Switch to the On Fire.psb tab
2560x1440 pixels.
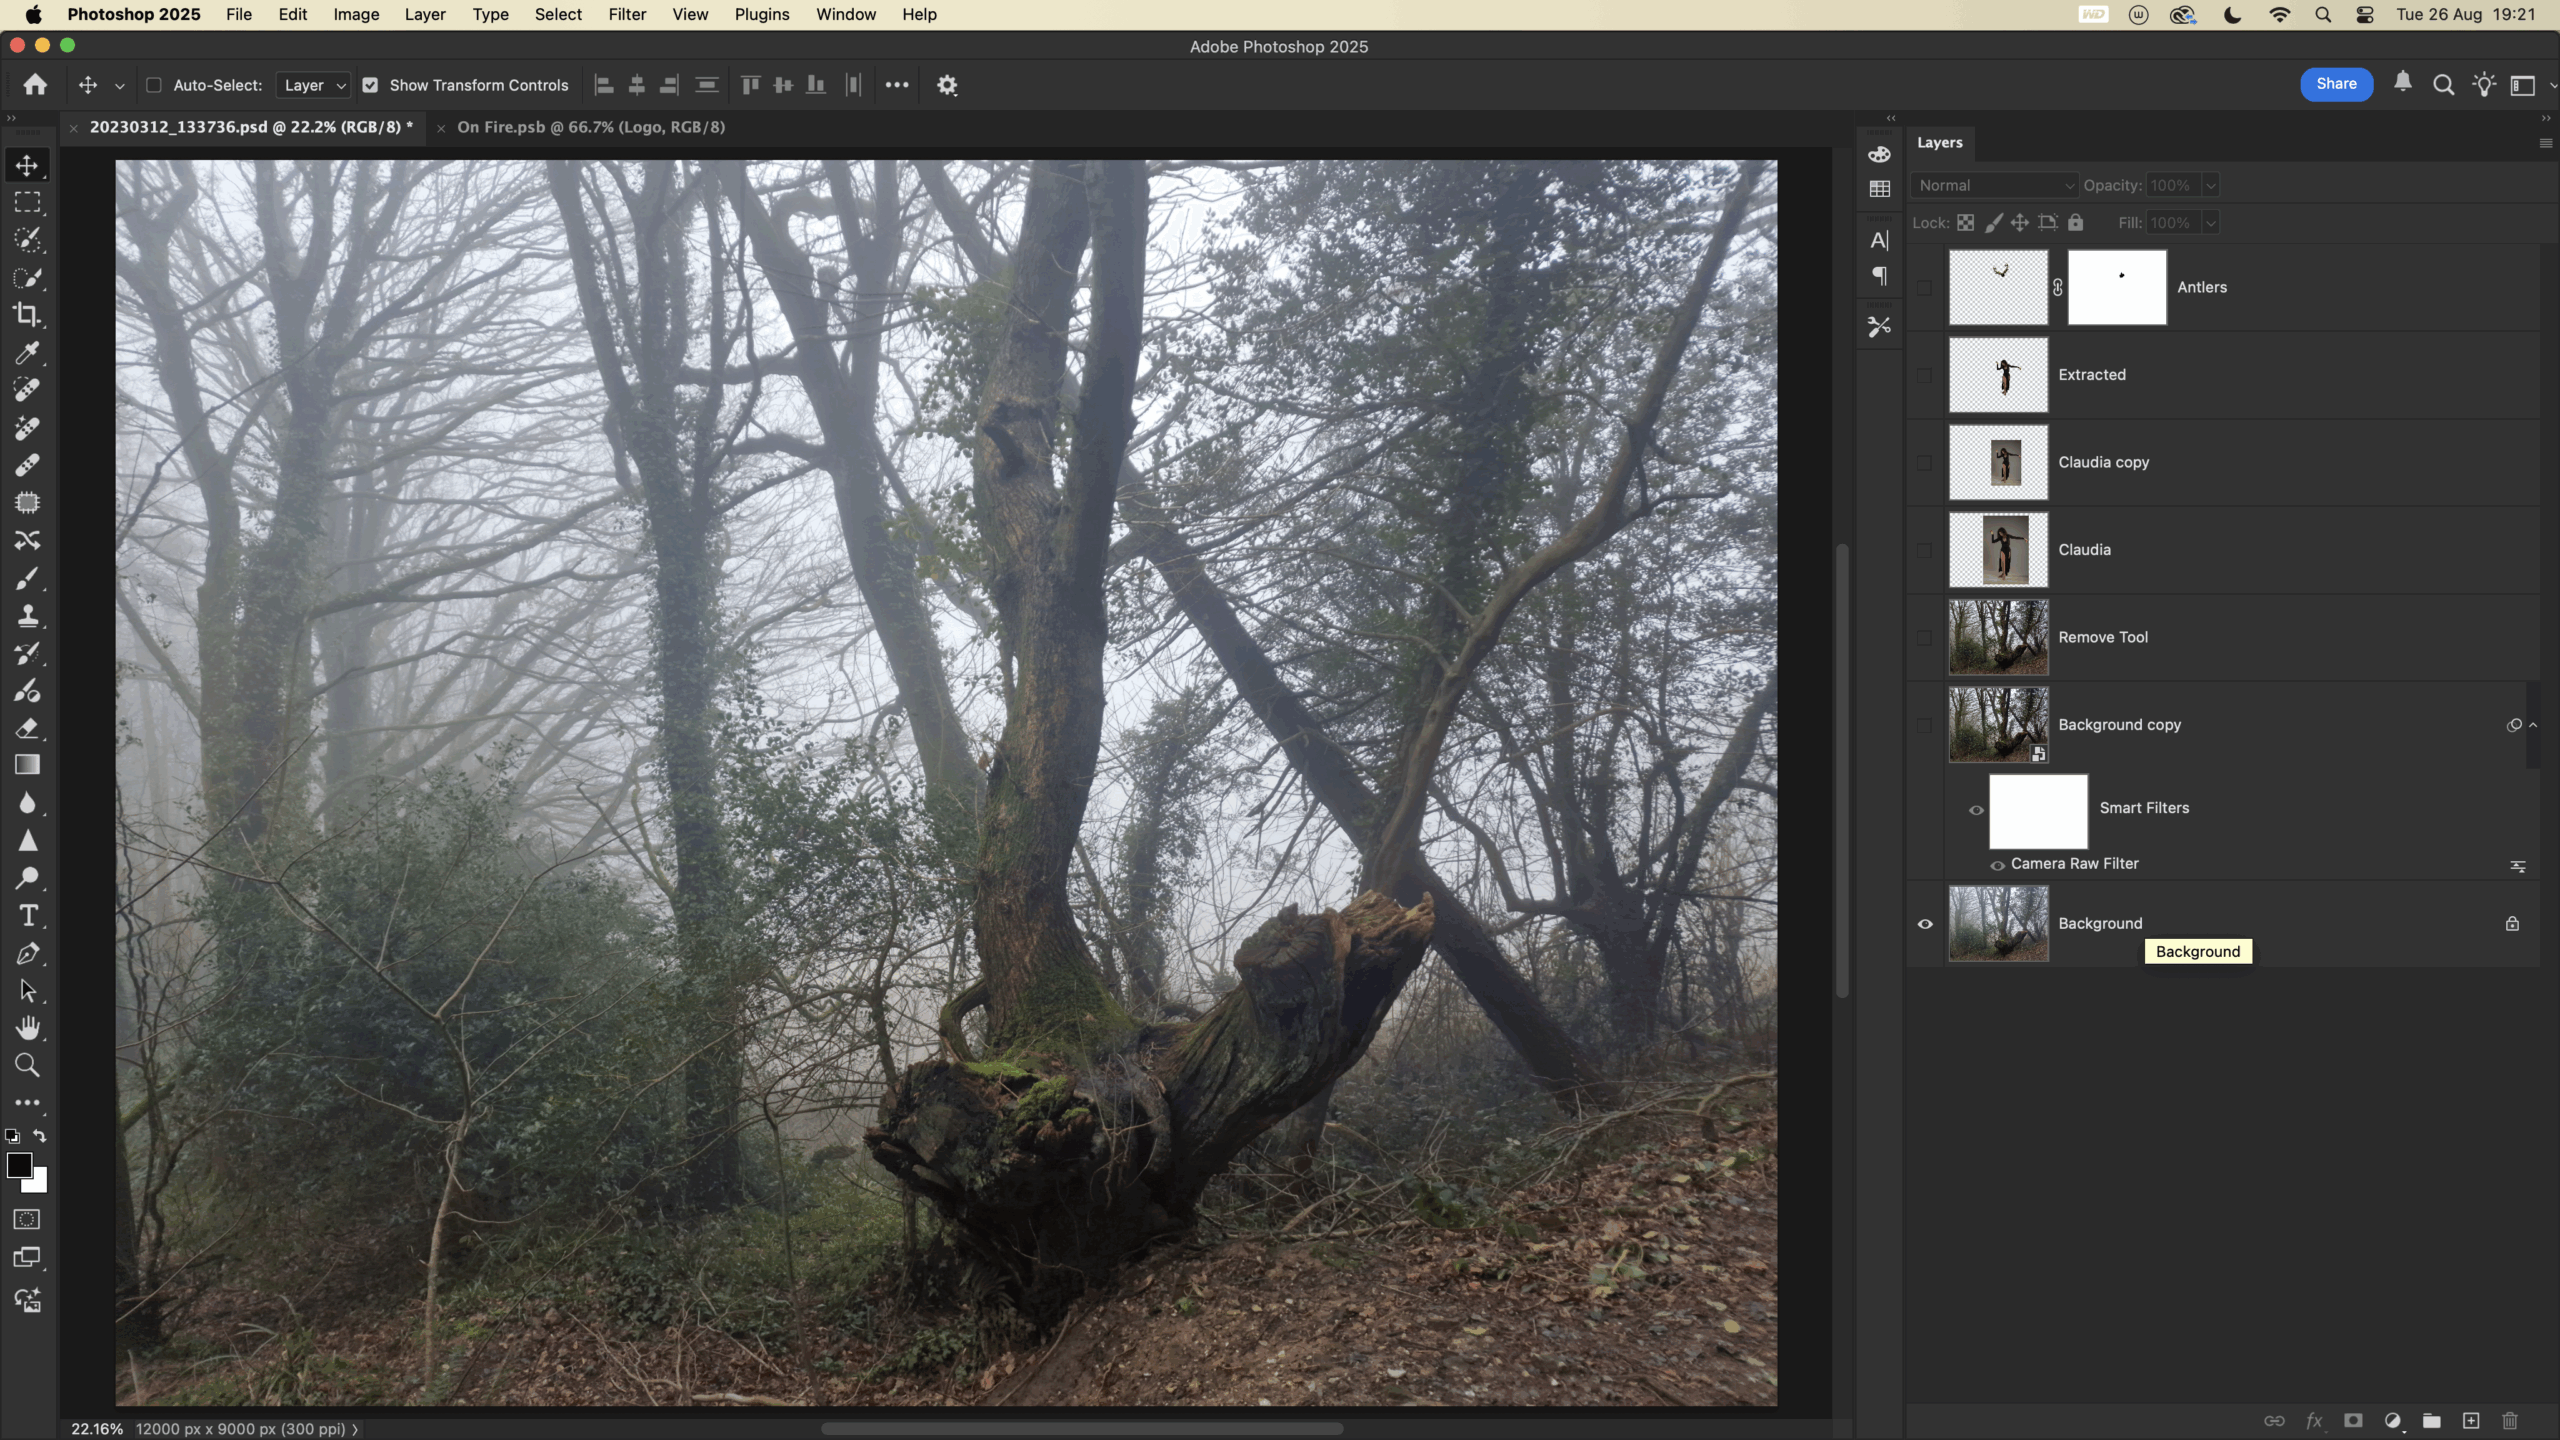click(x=590, y=127)
